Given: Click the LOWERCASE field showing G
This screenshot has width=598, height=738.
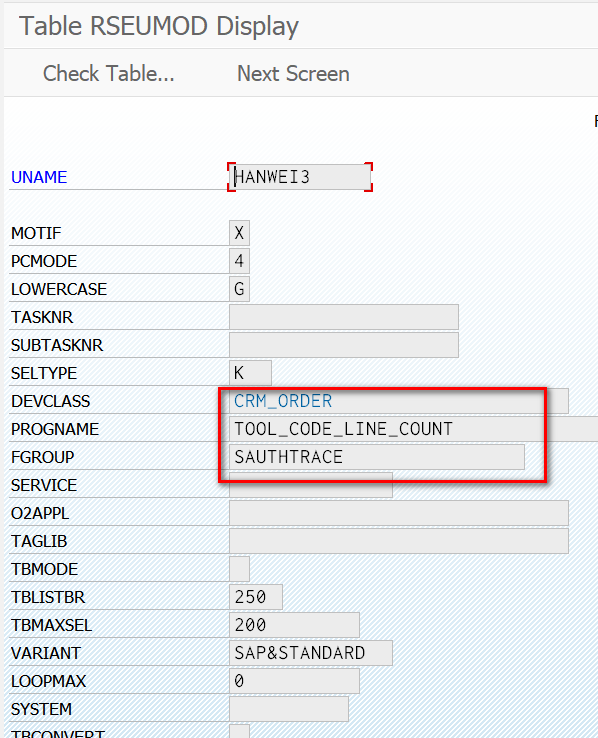Looking at the screenshot, I should tap(239, 289).
